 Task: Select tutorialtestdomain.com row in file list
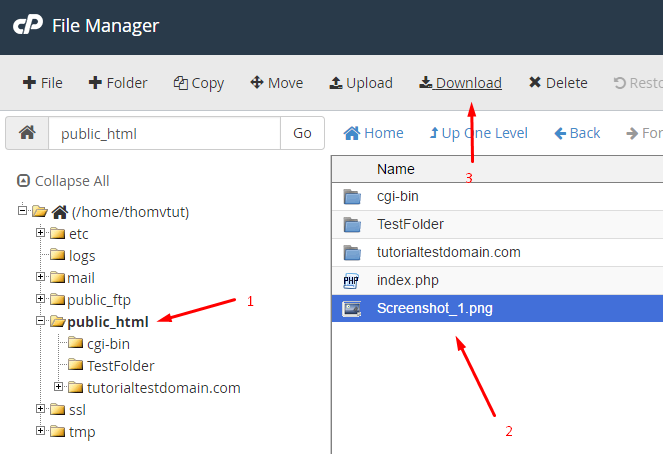[497, 252]
